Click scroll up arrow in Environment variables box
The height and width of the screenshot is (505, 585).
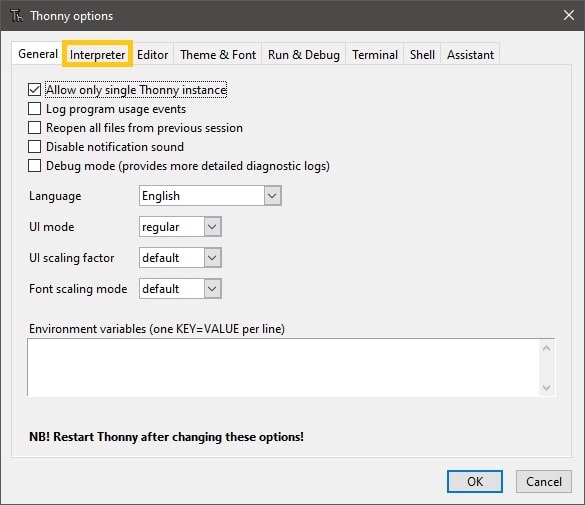point(547,348)
